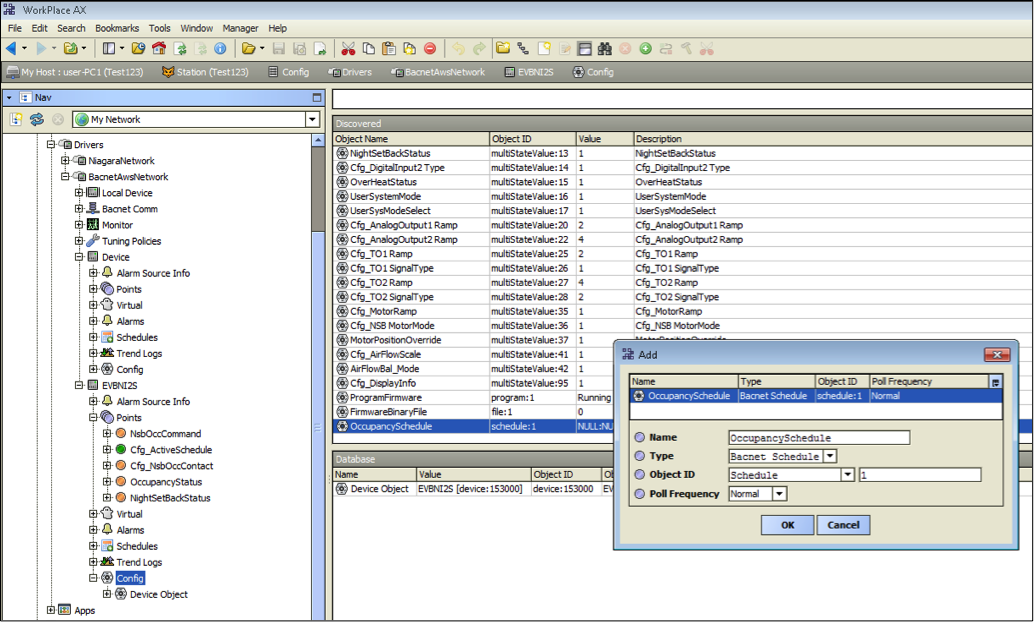Go to Drivers in the breadcrumb bar
The width and height of the screenshot is (1034, 622).
(x=351, y=72)
